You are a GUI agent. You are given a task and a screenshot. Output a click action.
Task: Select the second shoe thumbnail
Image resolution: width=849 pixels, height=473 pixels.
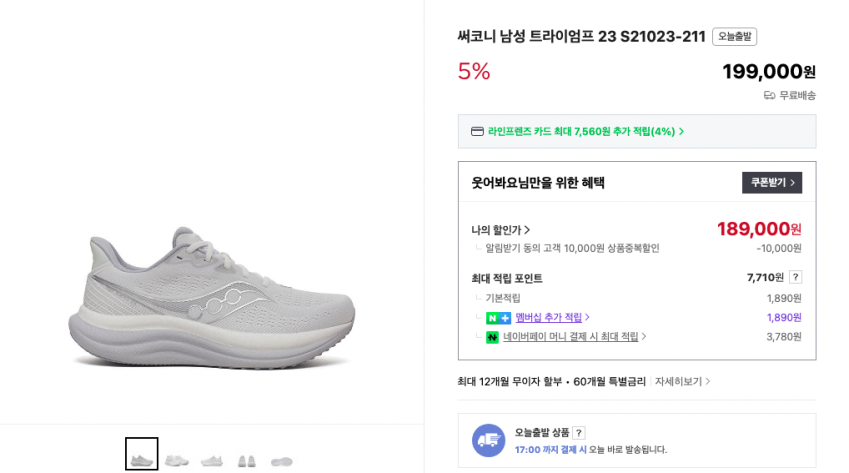coord(177,459)
